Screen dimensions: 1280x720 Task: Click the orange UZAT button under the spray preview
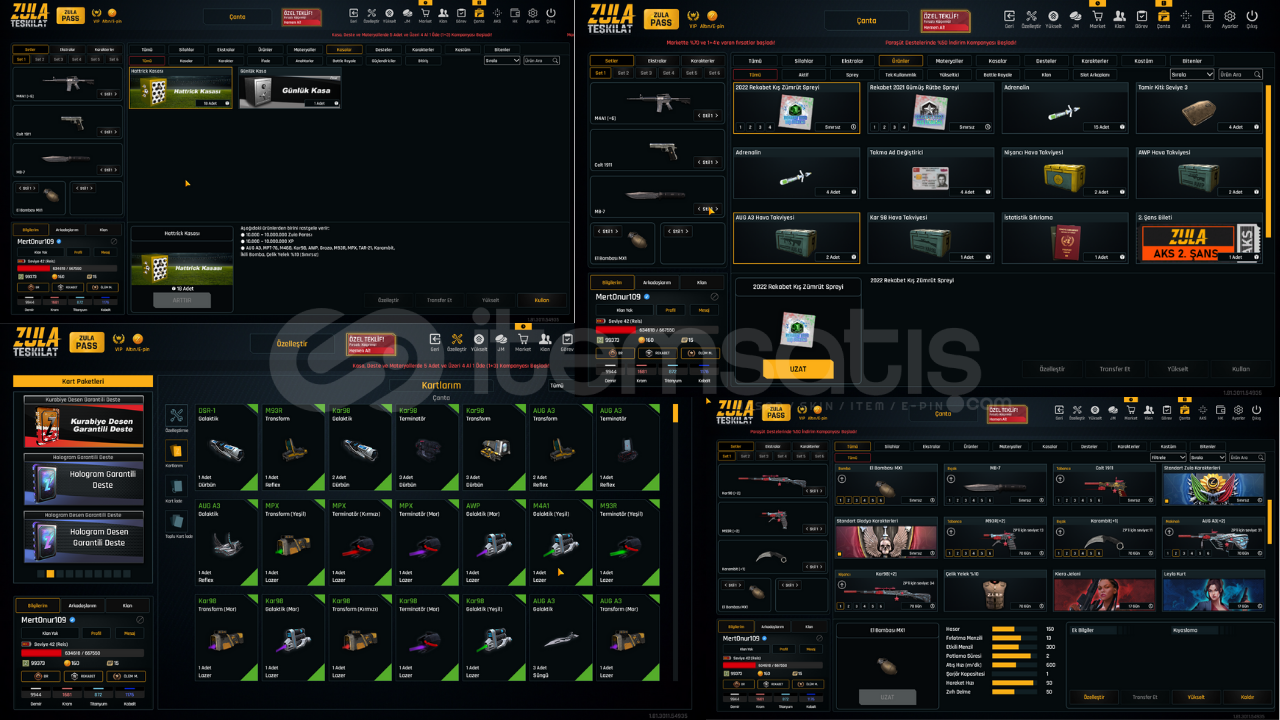(798, 369)
